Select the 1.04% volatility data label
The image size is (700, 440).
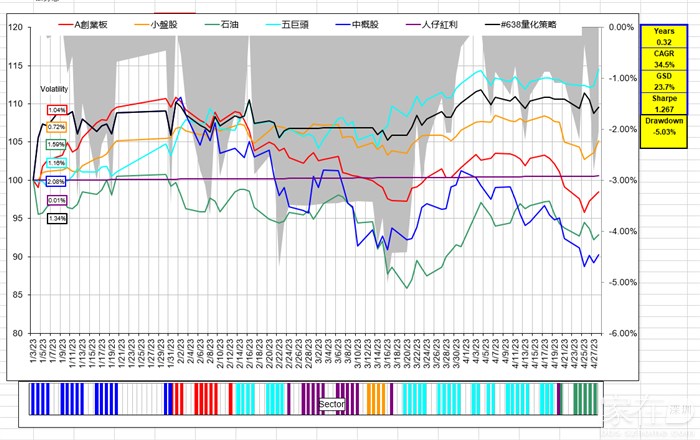pyautogui.click(x=57, y=110)
